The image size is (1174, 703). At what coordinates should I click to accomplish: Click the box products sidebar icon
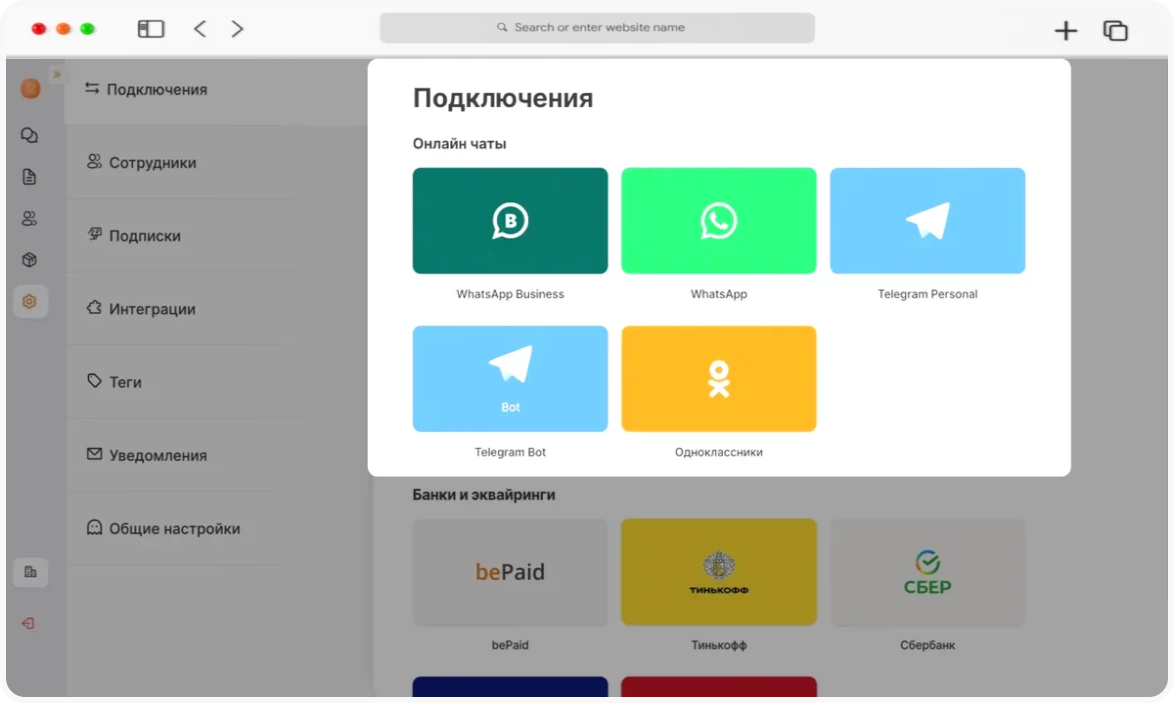29,260
